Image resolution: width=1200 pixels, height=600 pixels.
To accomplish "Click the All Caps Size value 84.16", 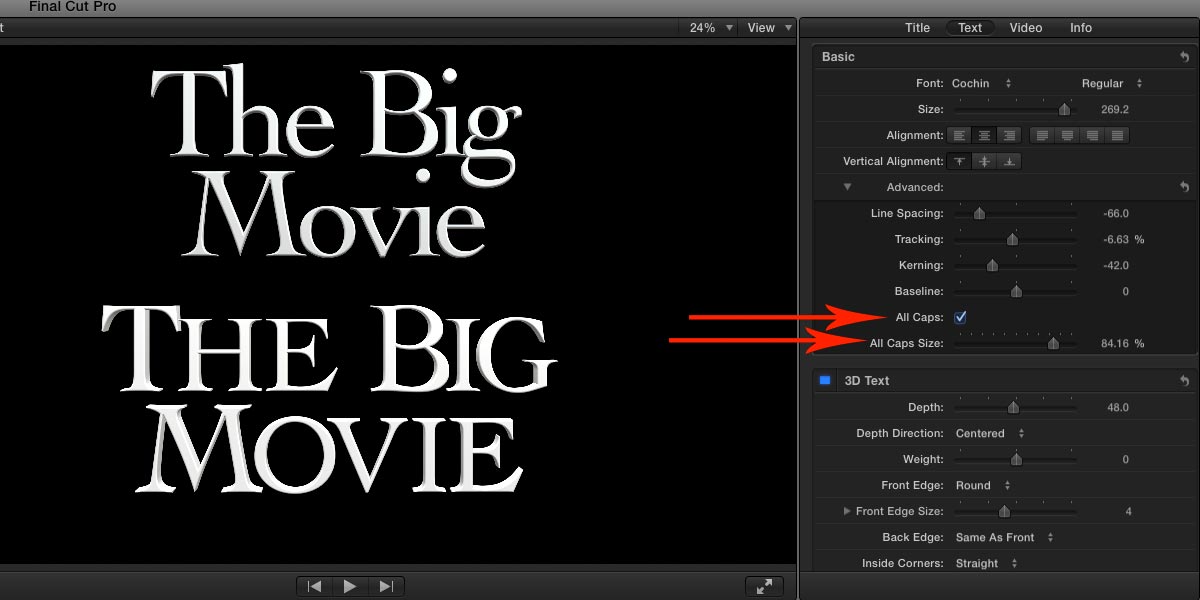I will click(x=1115, y=343).
